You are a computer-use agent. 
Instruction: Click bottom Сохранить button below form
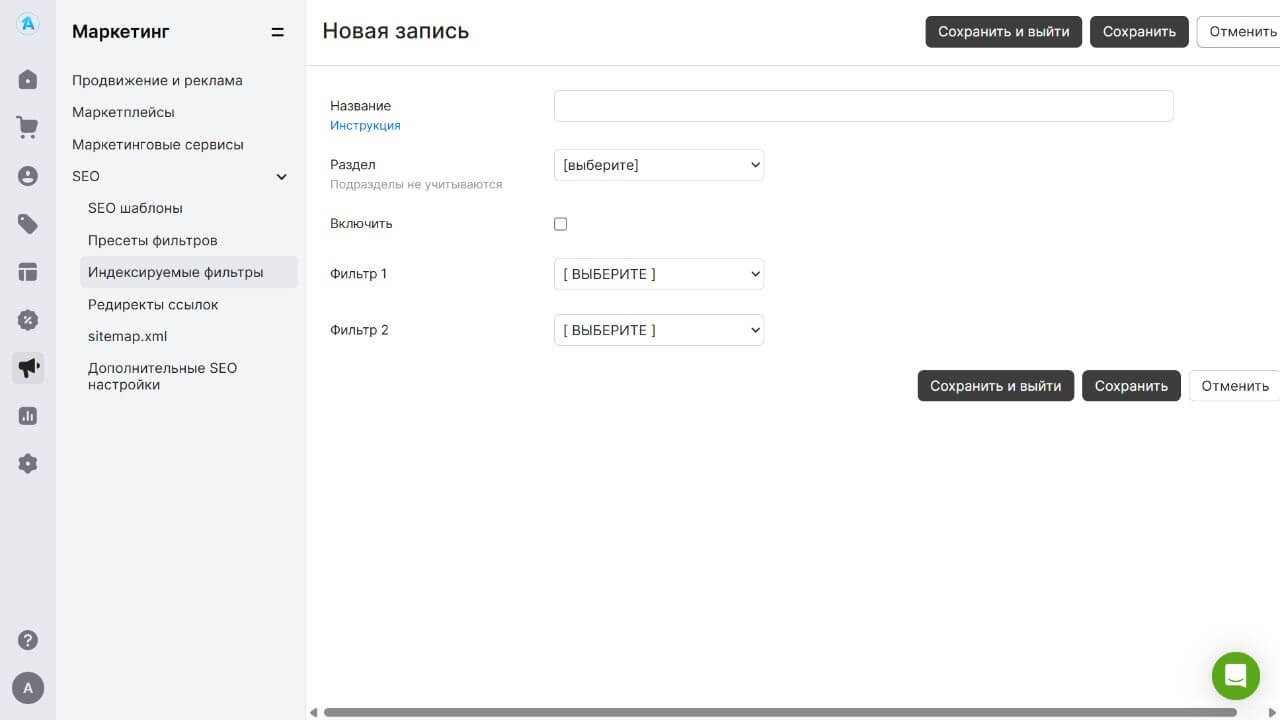(x=1131, y=386)
